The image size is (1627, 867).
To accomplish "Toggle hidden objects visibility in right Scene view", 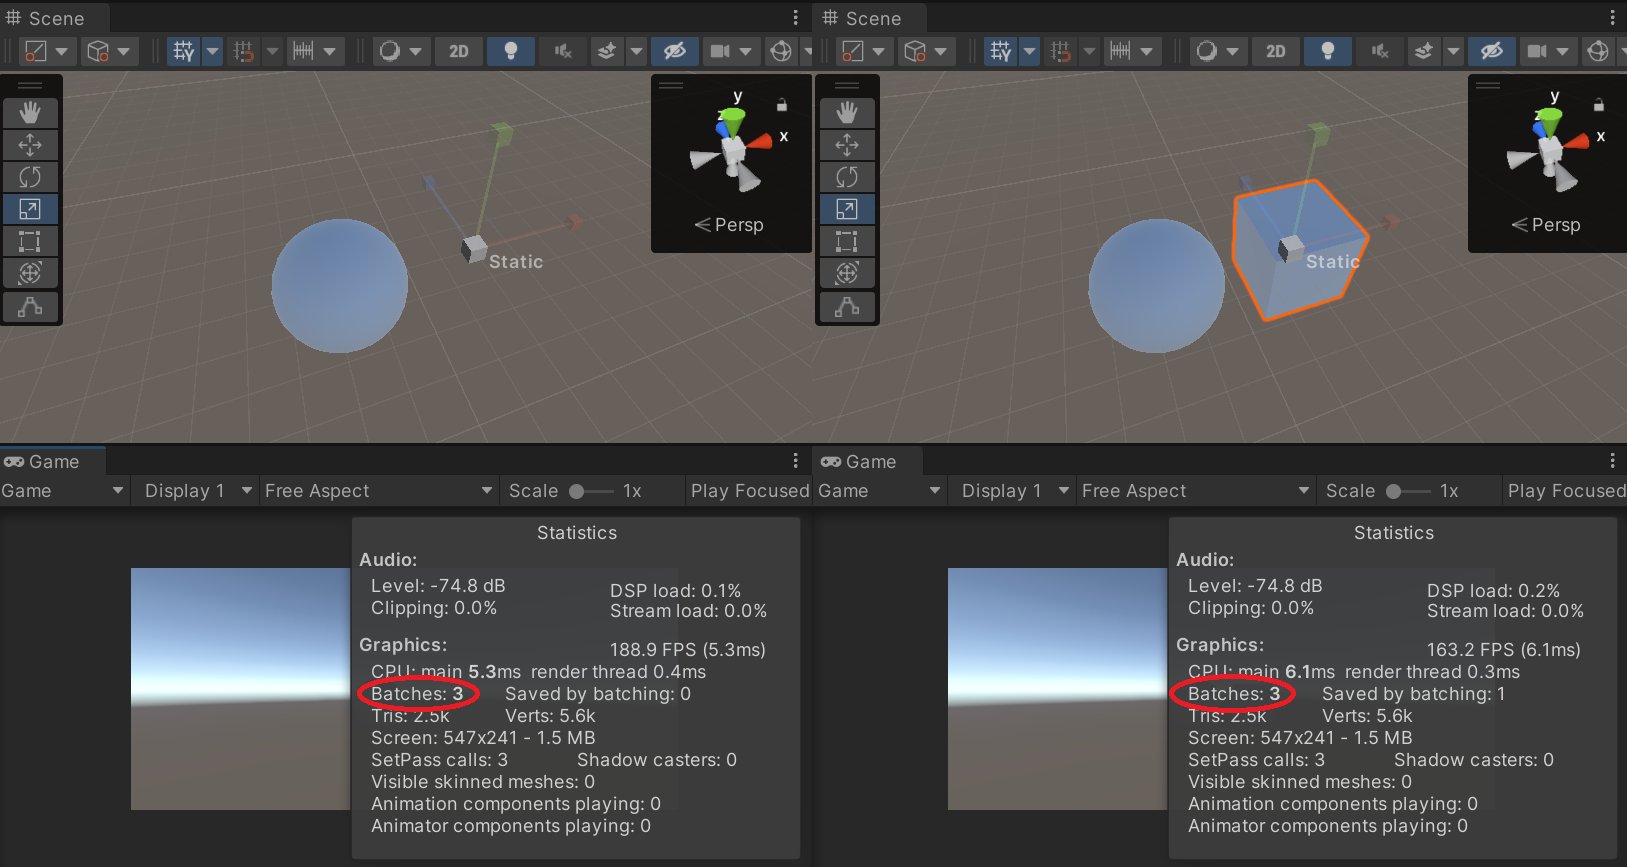I will tap(1492, 51).
